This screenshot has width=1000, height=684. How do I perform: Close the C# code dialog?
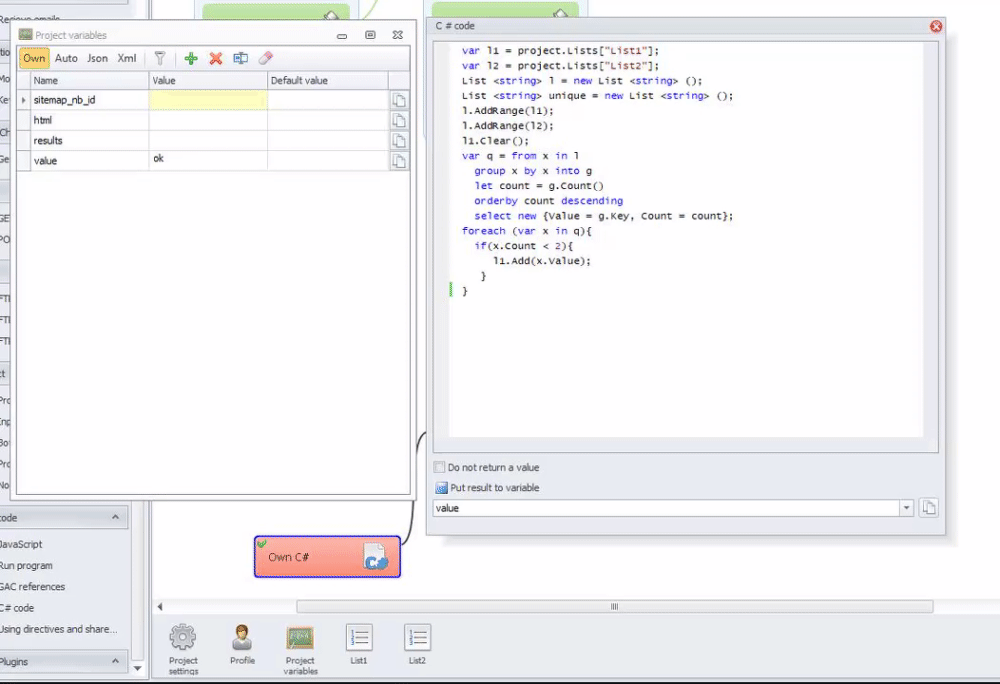[x=936, y=26]
